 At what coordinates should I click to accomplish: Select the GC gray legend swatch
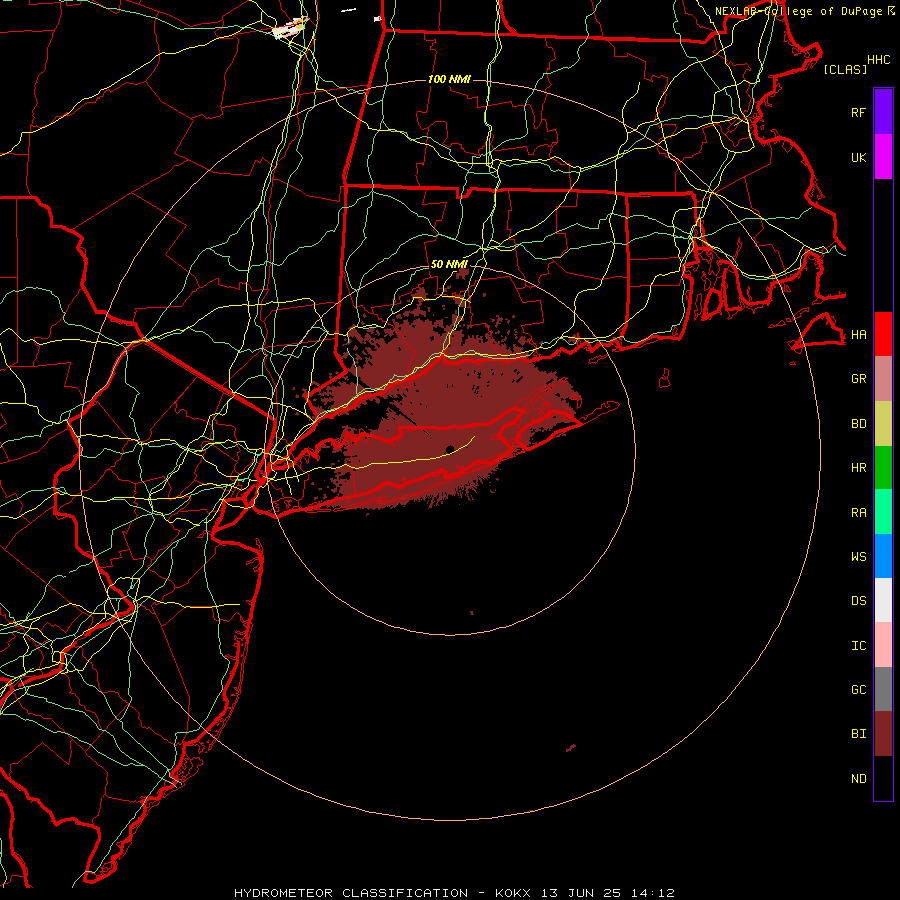(883, 689)
